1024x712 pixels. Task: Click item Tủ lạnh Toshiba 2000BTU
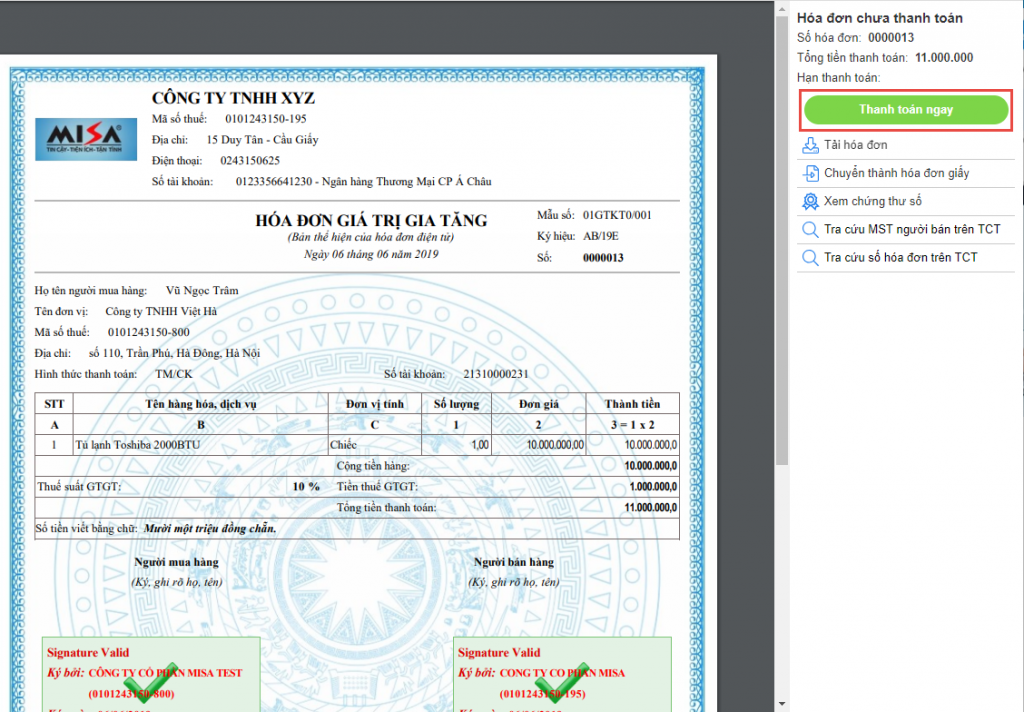[x=138, y=445]
